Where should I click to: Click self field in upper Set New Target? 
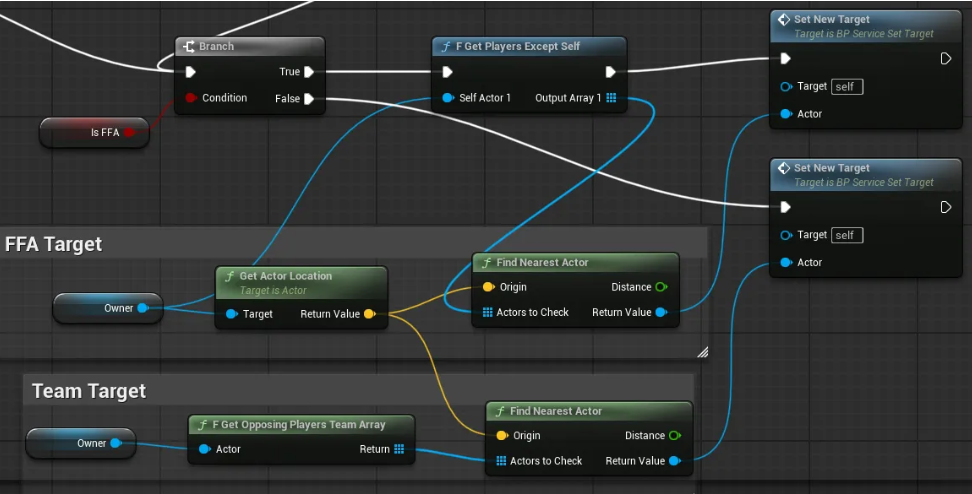[847, 87]
